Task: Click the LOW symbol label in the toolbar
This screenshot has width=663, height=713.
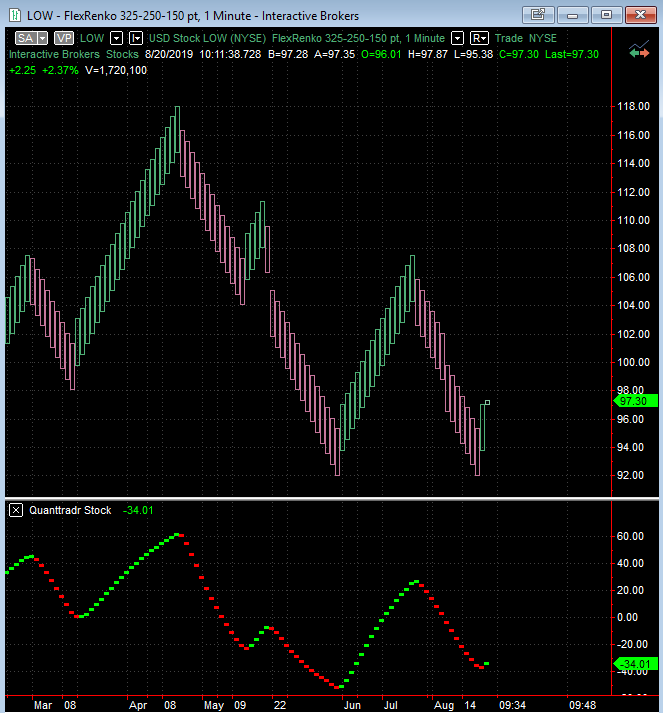Action: tap(92, 38)
